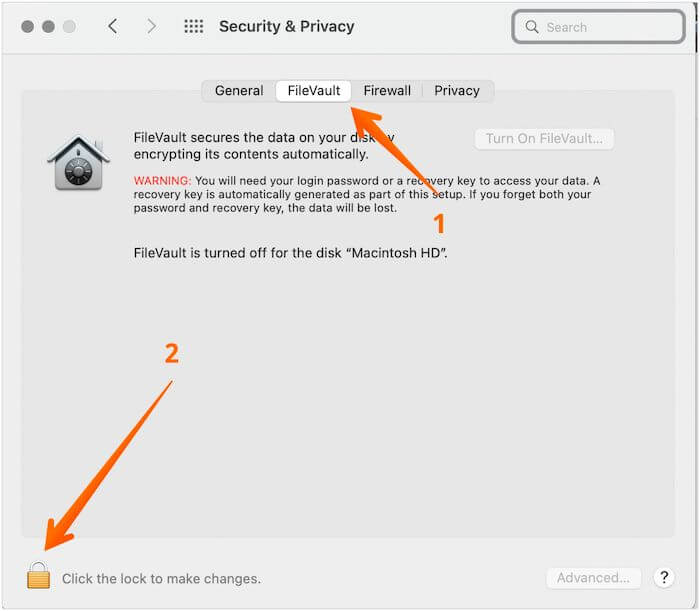The image size is (700, 611).
Task: Close the Security & Privacy window
Action: pos(27,27)
